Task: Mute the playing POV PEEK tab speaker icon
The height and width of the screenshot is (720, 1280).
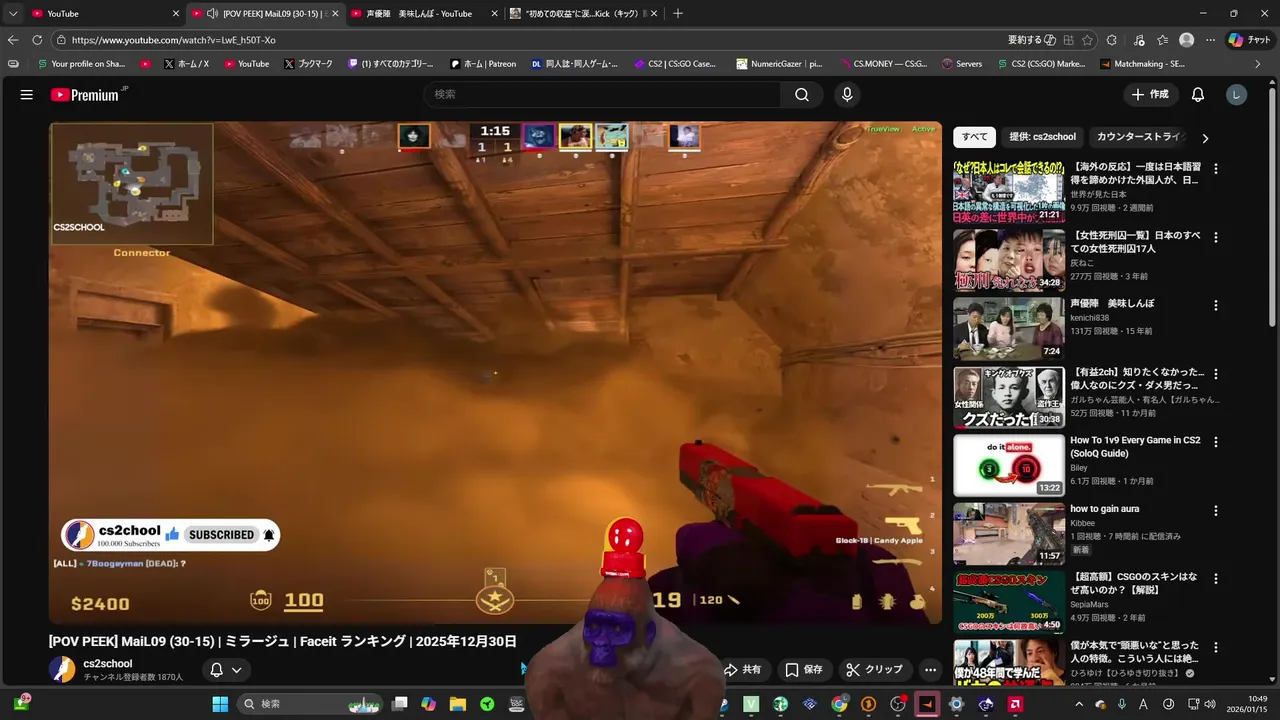Action: tap(212, 13)
